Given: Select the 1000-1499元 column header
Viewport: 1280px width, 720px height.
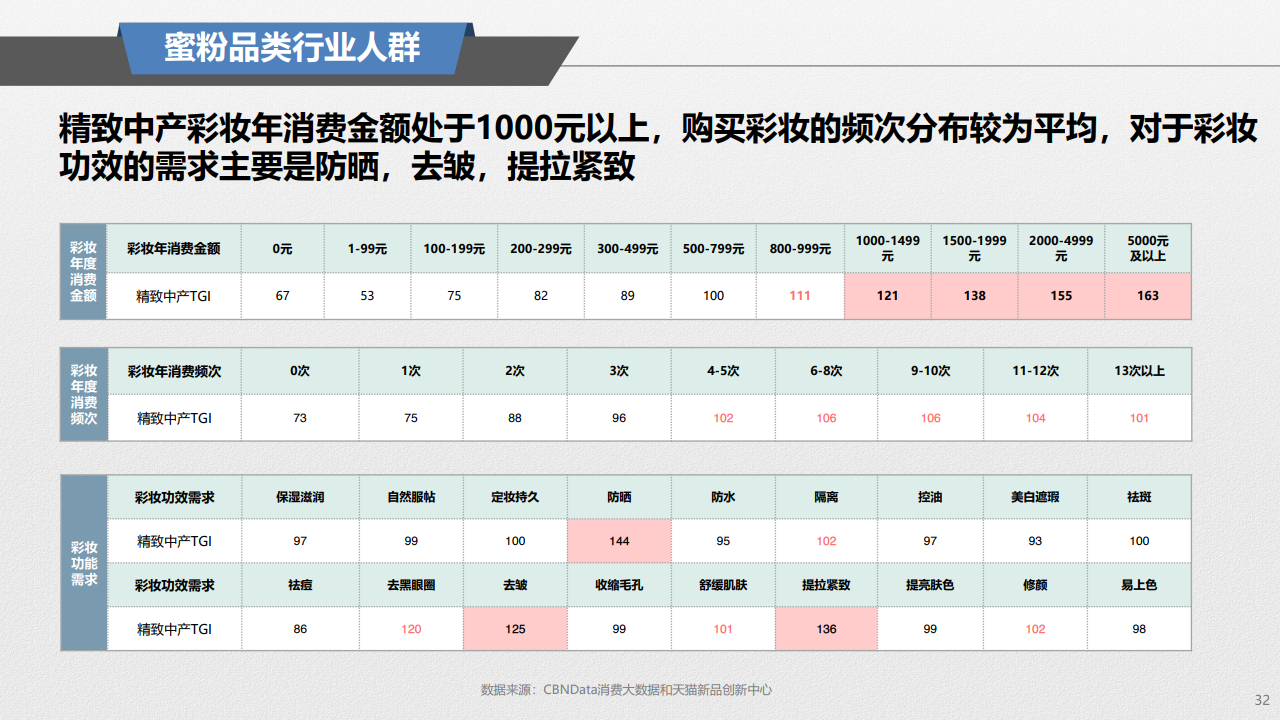Looking at the screenshot, I should tap(887, 248).
